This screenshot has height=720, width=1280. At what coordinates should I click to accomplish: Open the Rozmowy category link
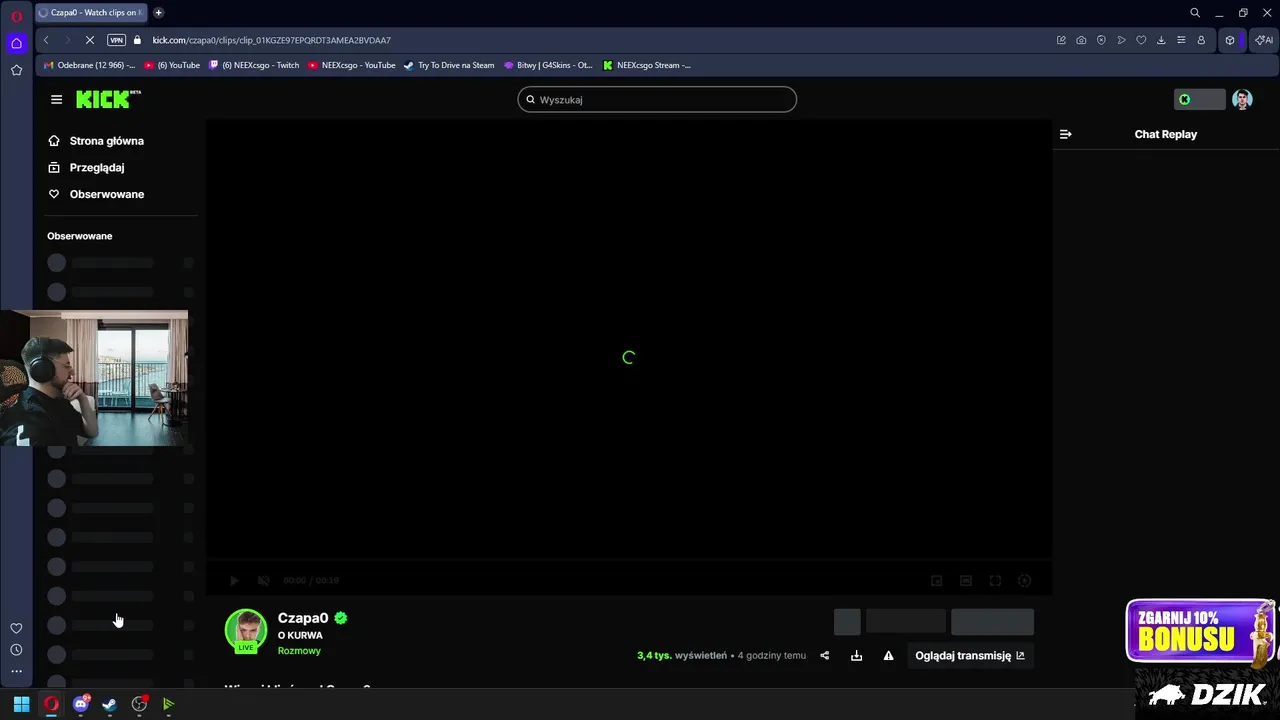click(x=299, y=651)
